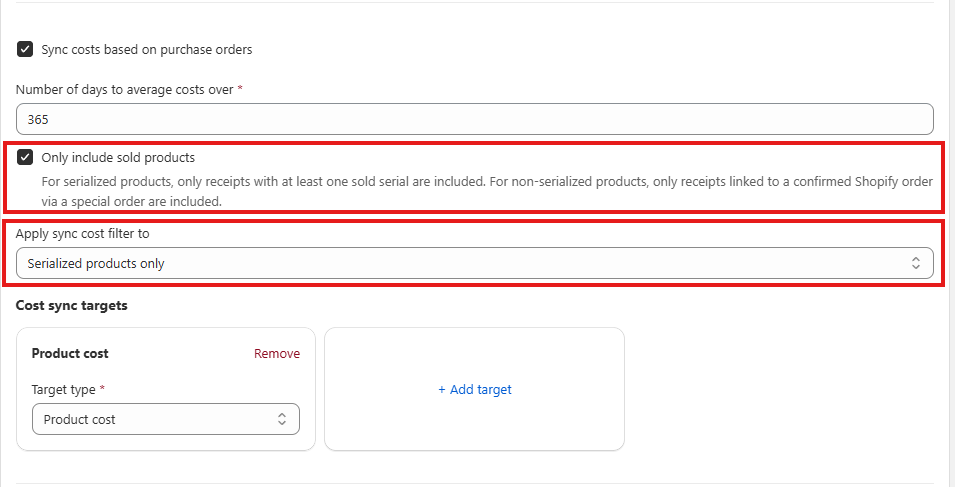Click the "Cost sync targets" heading
Screen dimensions: 955x487
pyautogui.click(x=71, y=305)
